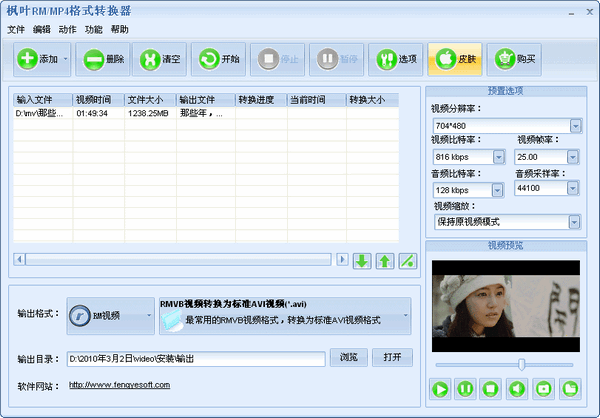Click the 浏览 (browse) button
The image size is (600, 418).
348,357
